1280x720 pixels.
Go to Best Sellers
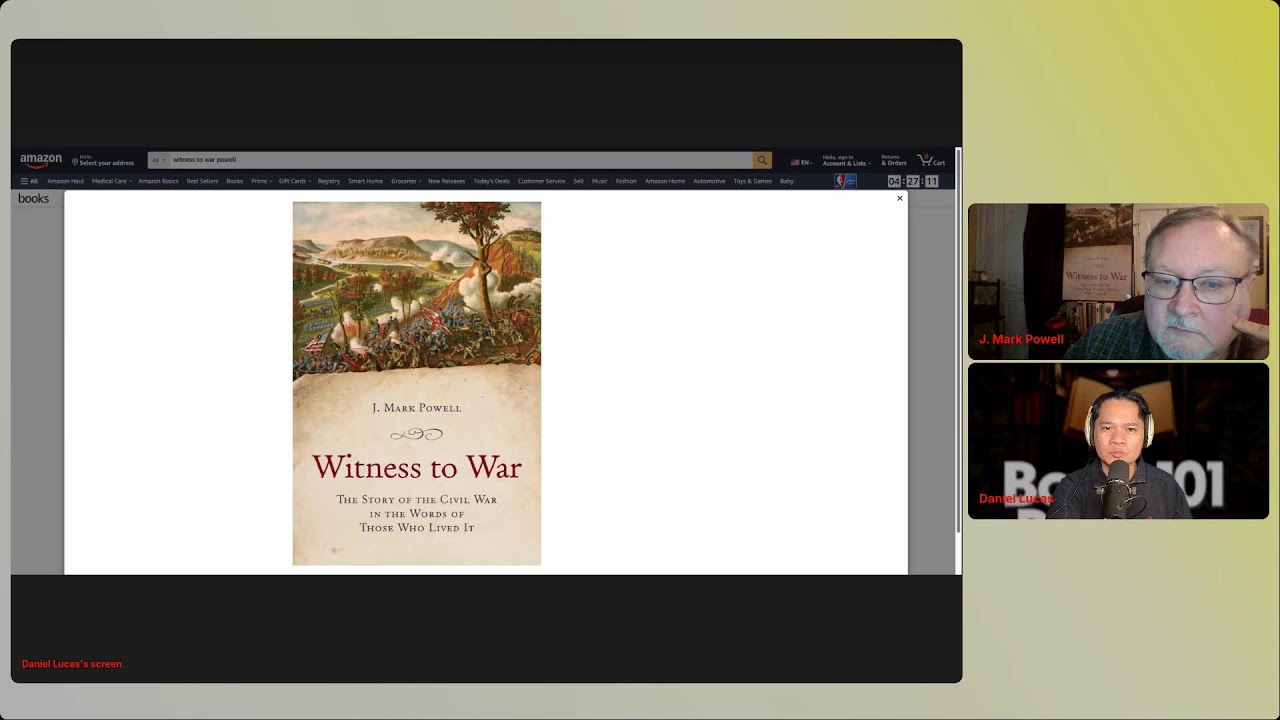pos(202,181)
